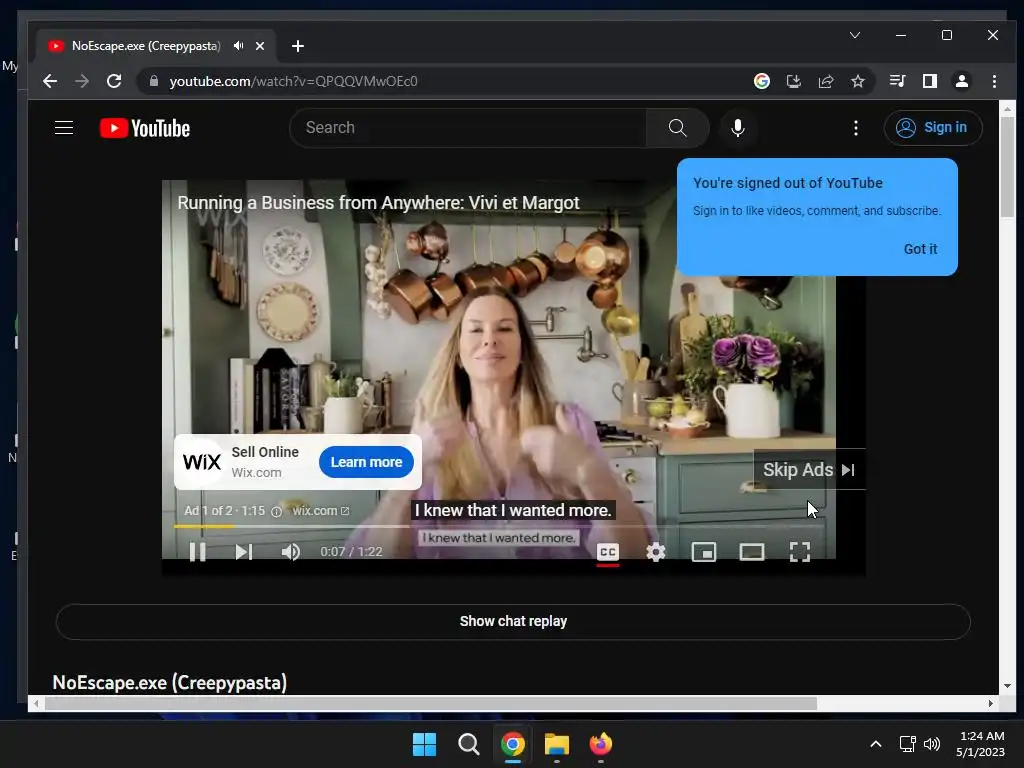Mute tab via speaker icon on tab
This screenshot has height=768, width=1024.
click(238, 46)
